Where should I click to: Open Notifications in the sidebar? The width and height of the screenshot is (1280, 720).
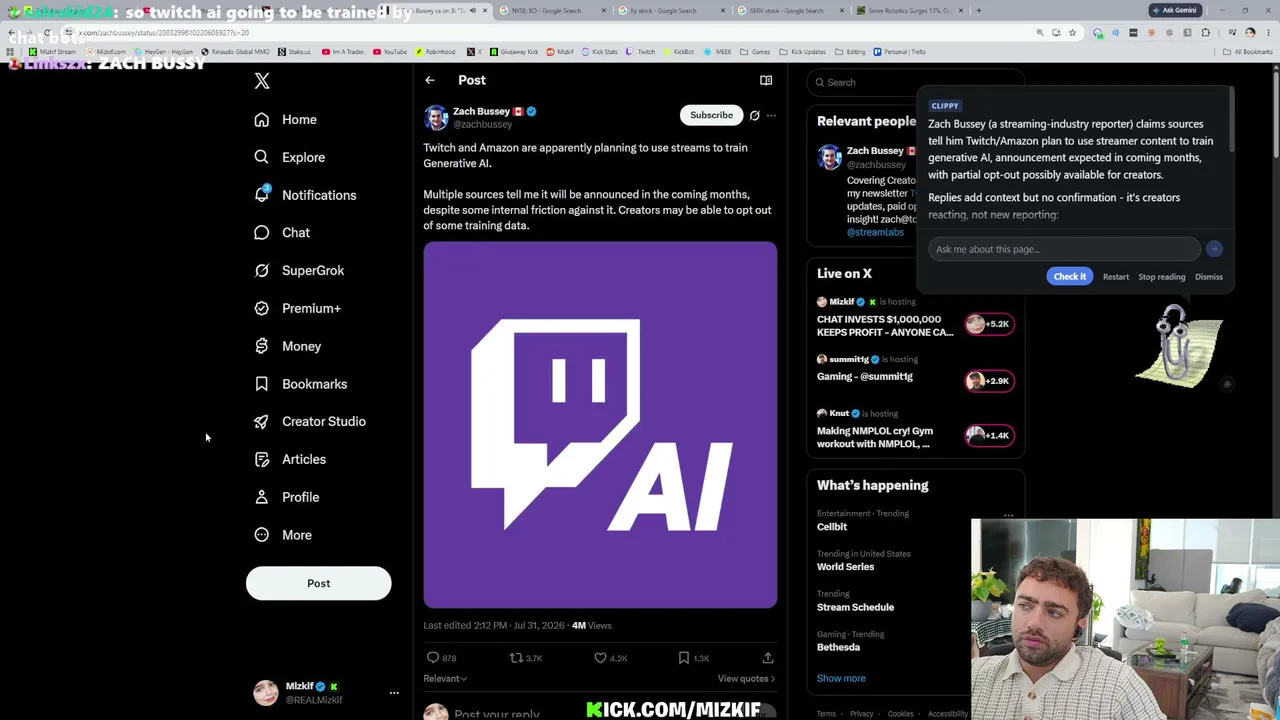tap(304, 195)
